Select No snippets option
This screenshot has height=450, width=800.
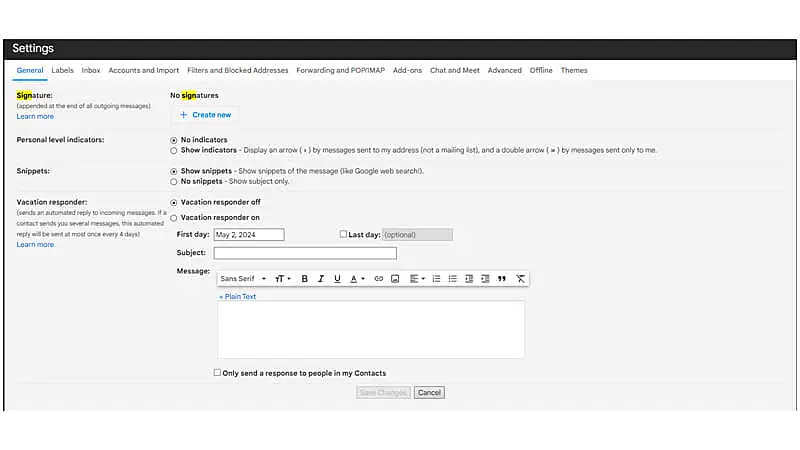click(x=174, y=182)
